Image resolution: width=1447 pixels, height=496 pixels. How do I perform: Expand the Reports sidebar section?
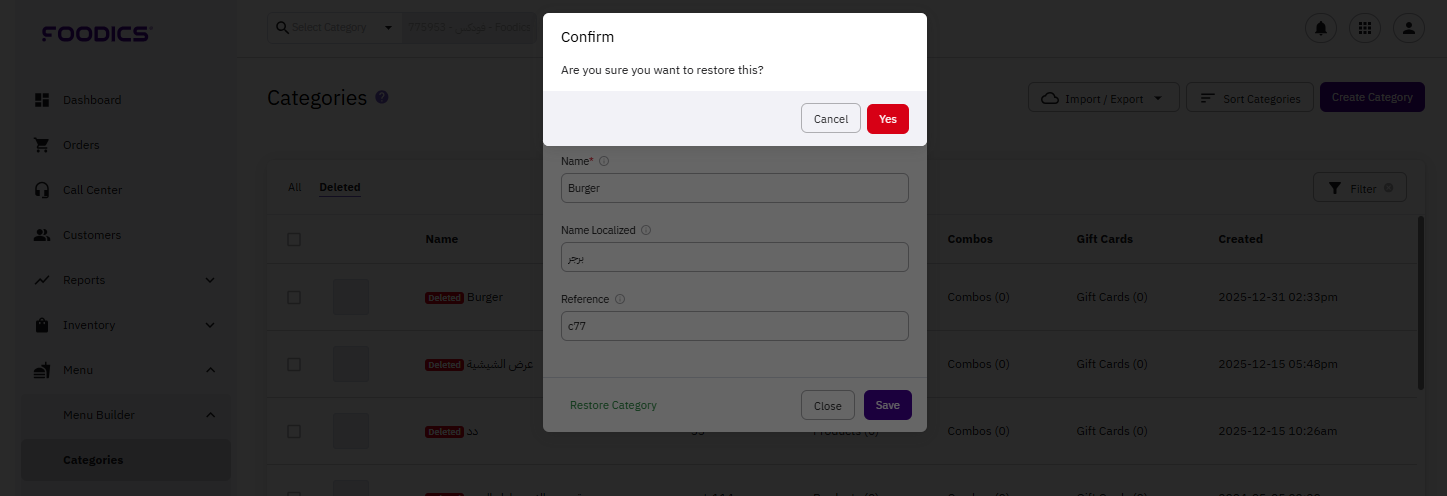point(210,280)
